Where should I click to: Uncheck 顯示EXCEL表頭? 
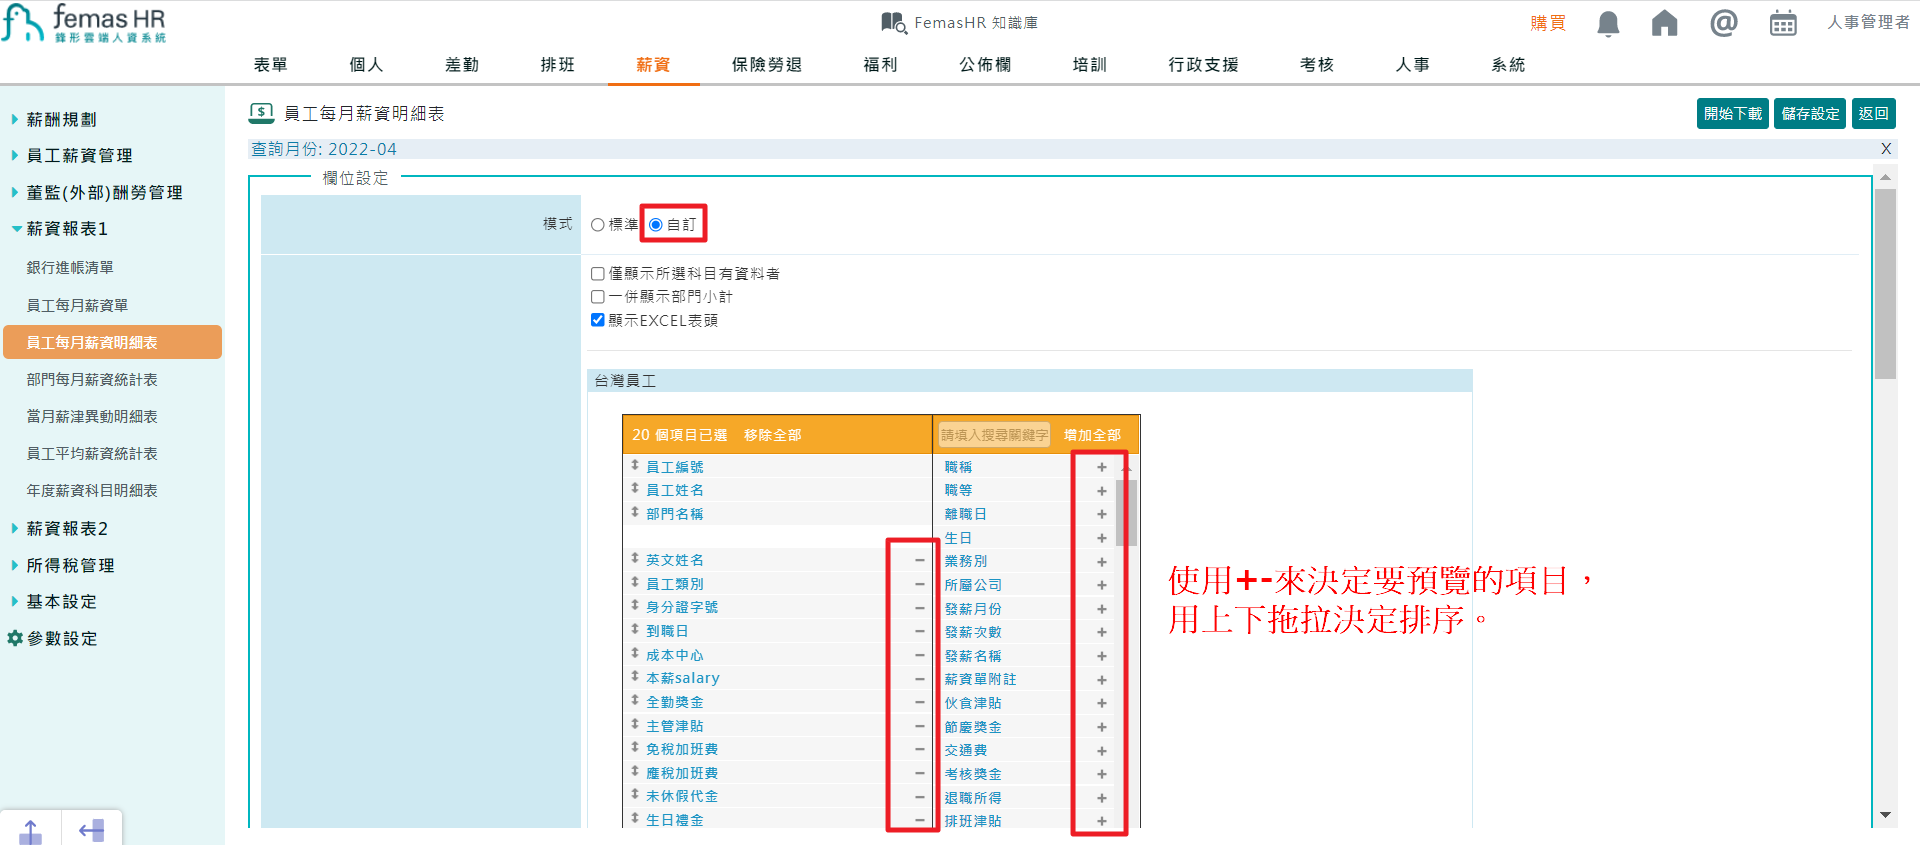(598, 320)
